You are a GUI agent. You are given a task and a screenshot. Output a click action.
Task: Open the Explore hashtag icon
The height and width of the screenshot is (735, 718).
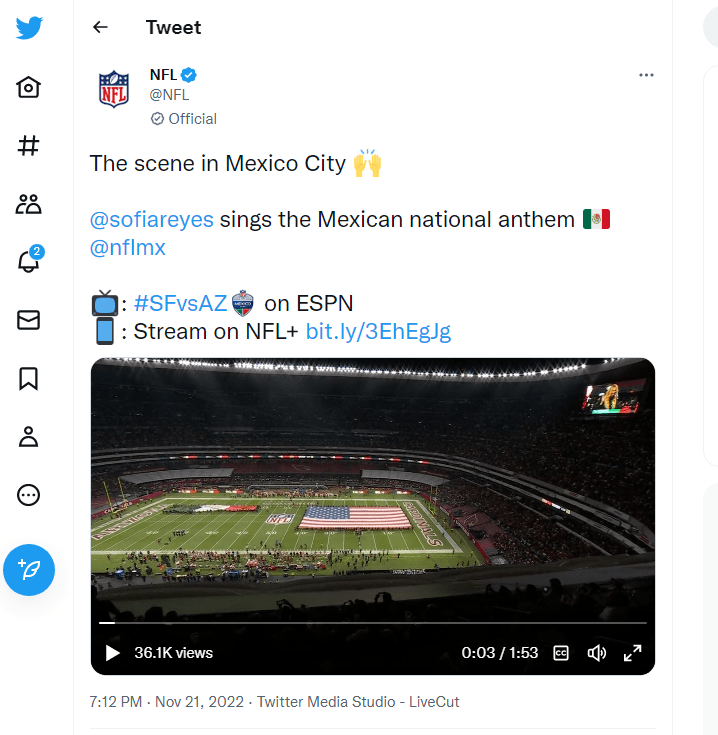(29, 146)
